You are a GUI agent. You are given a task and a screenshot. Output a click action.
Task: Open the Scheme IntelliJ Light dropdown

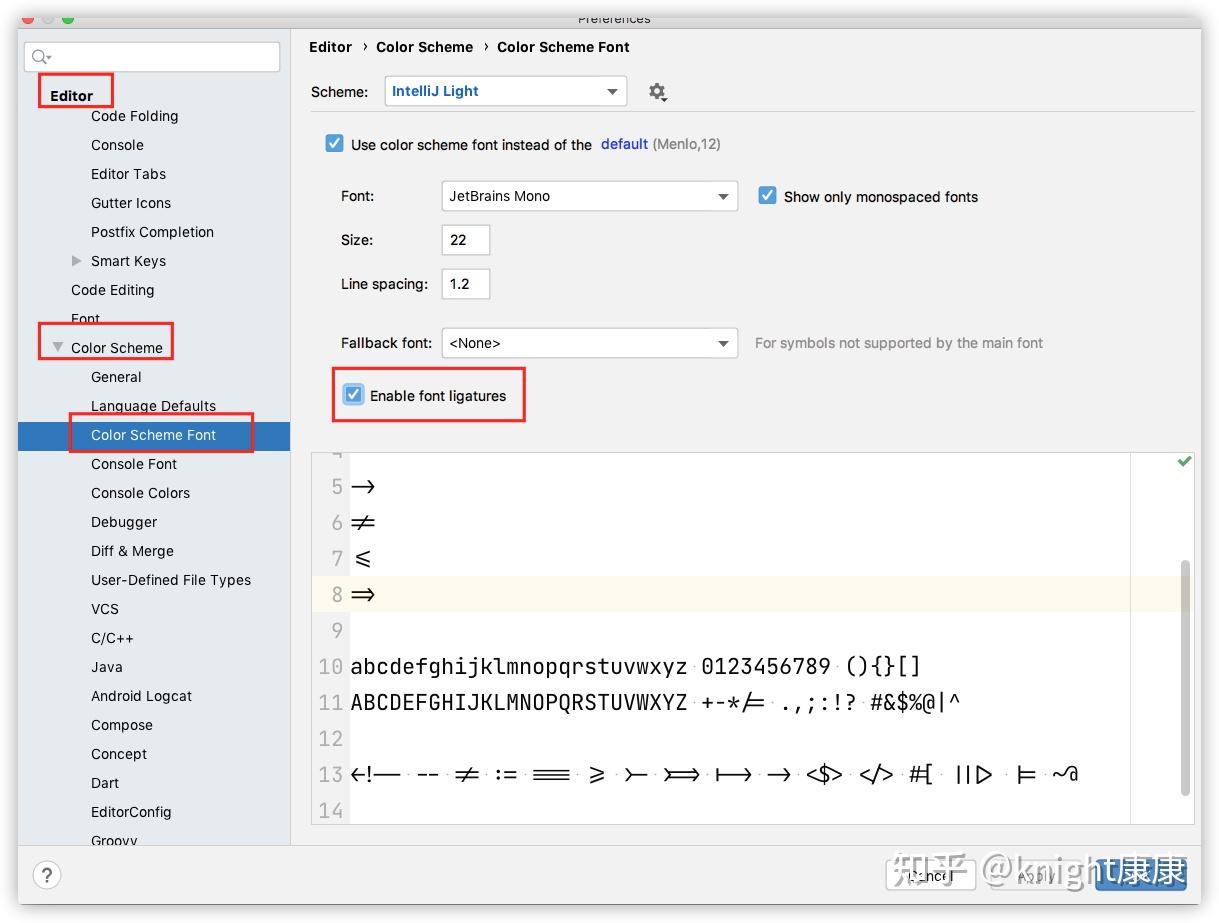(506, 91)
